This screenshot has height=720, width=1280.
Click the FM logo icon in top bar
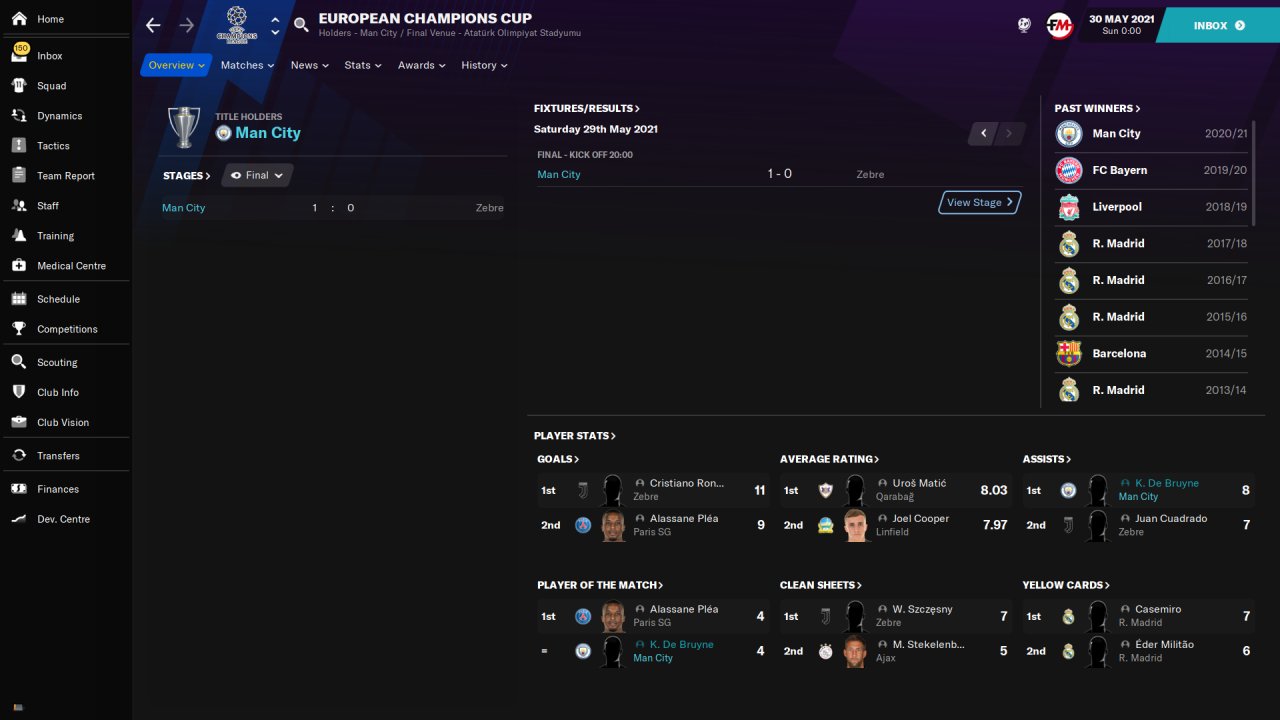coord(1059,25)
